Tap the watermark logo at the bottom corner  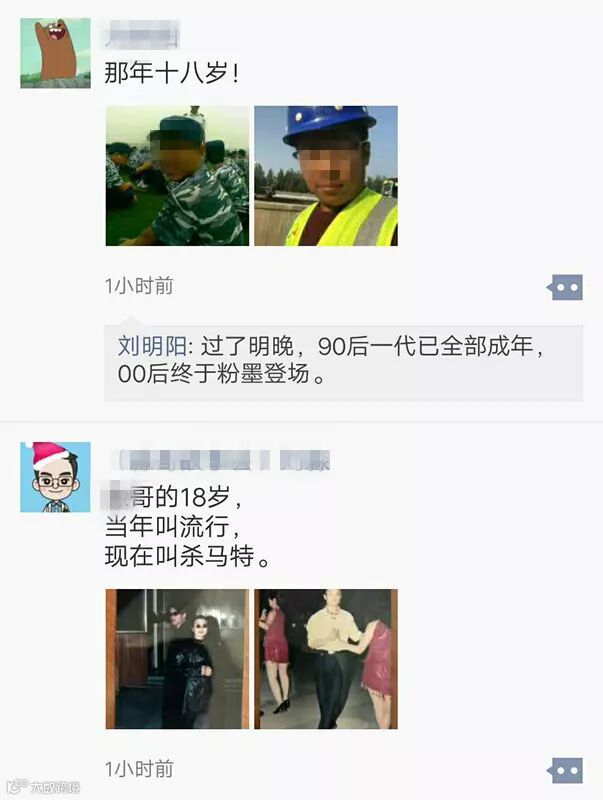(44, 786)
